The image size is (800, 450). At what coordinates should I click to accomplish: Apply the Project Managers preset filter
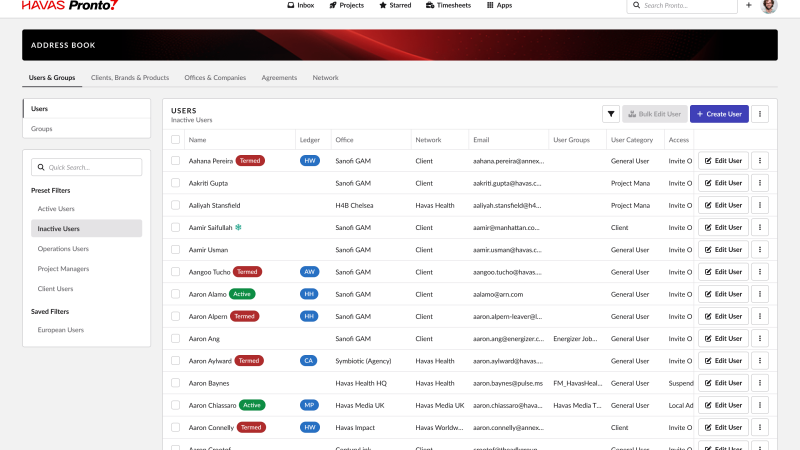tap(86, 268)
